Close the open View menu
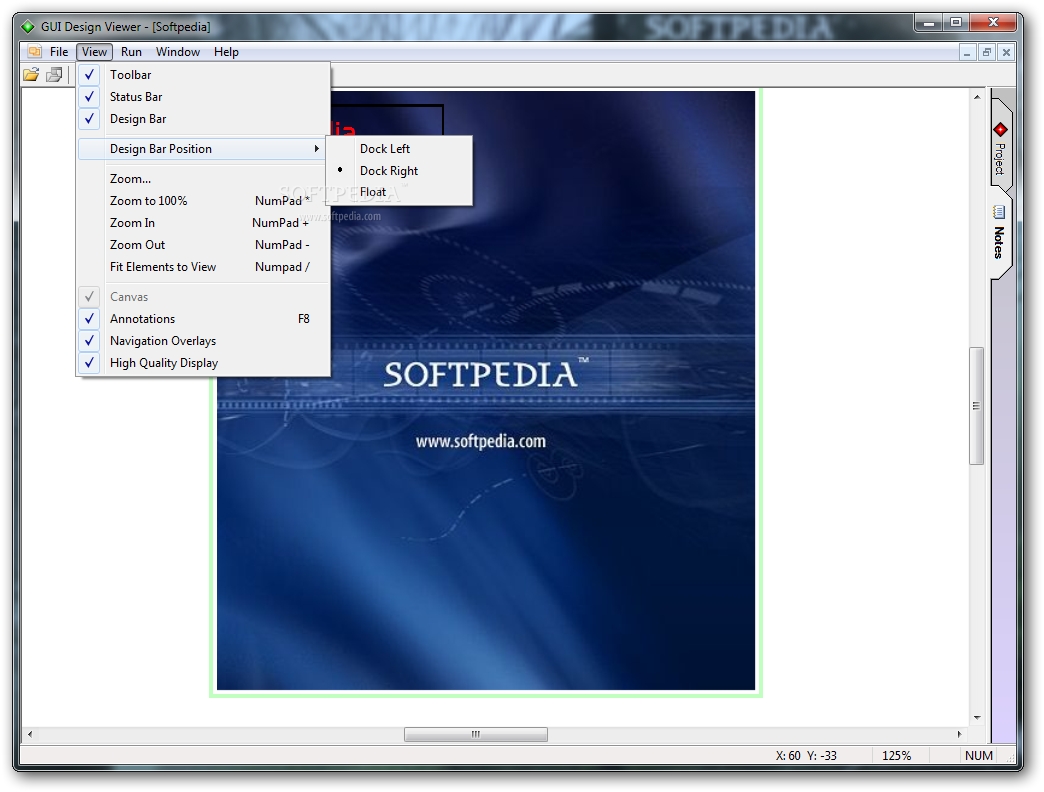 94,51
